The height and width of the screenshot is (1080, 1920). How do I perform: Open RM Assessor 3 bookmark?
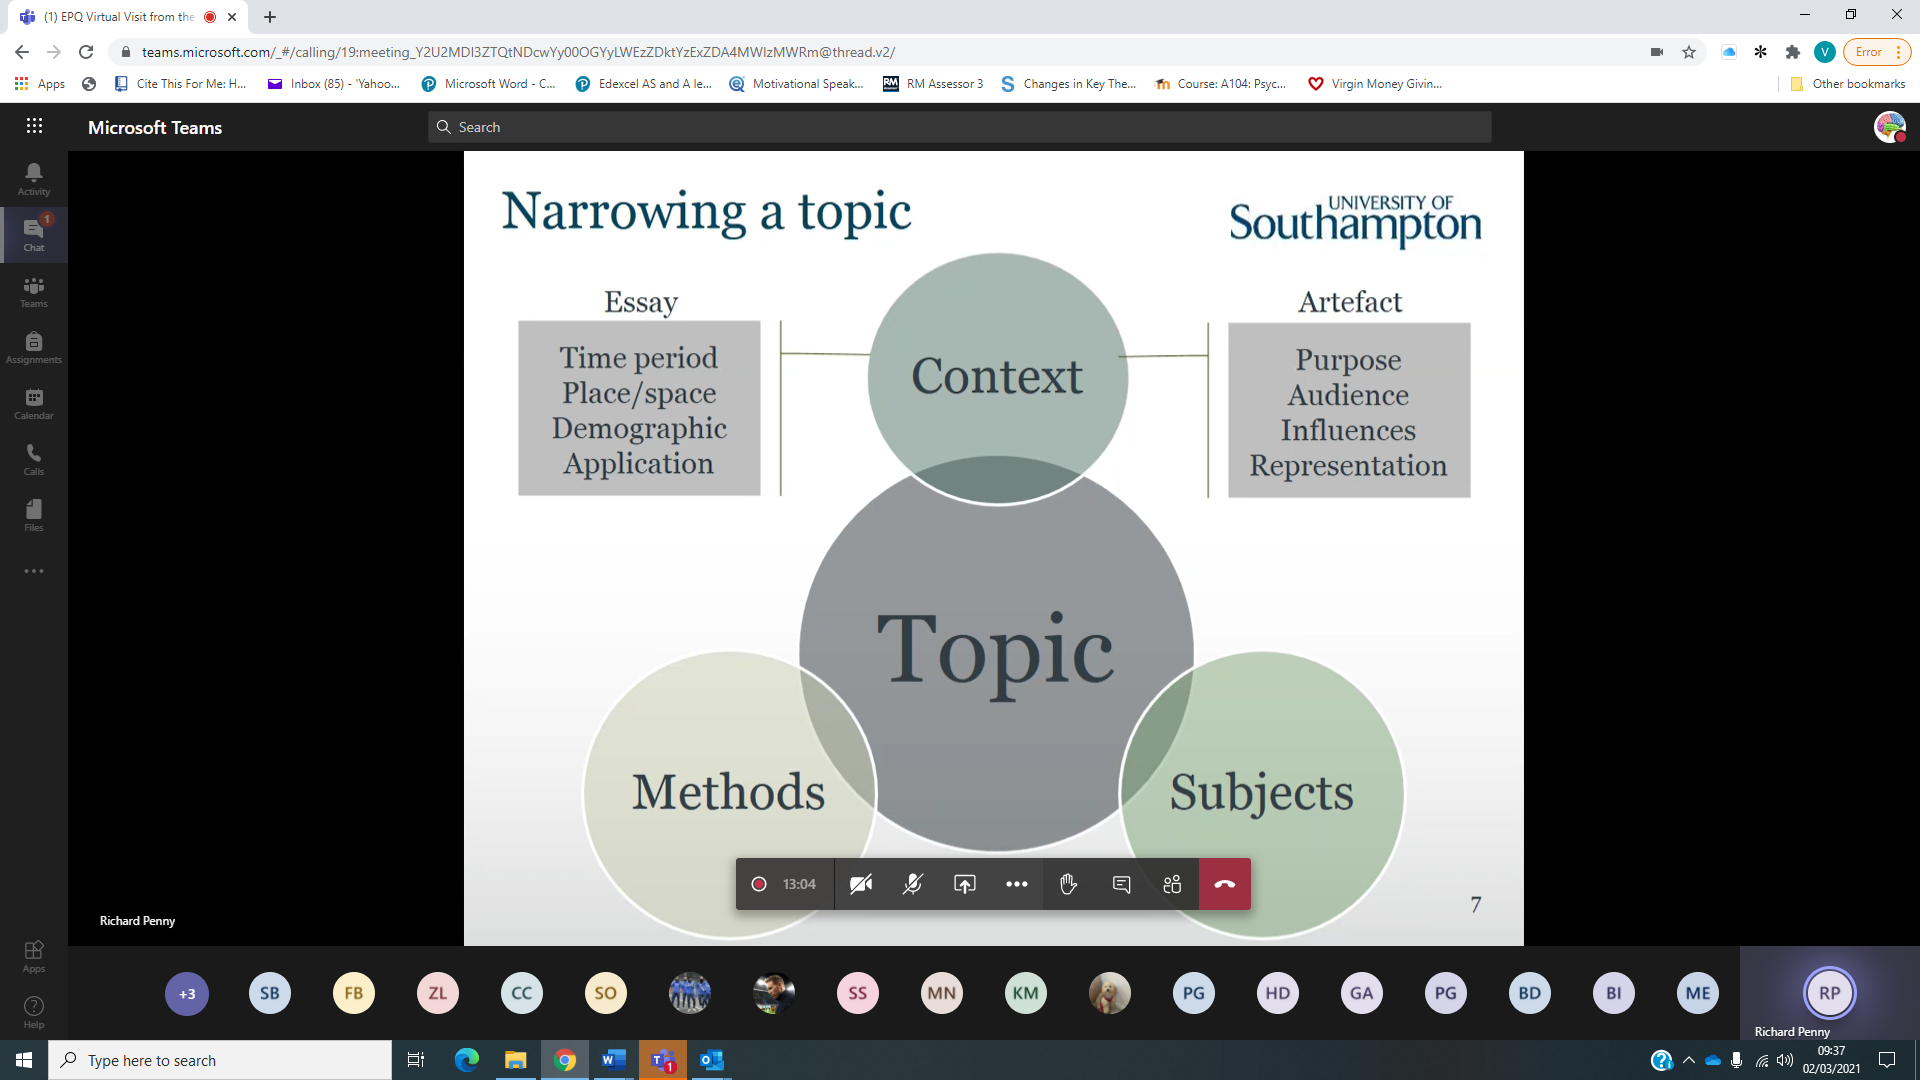933,84
